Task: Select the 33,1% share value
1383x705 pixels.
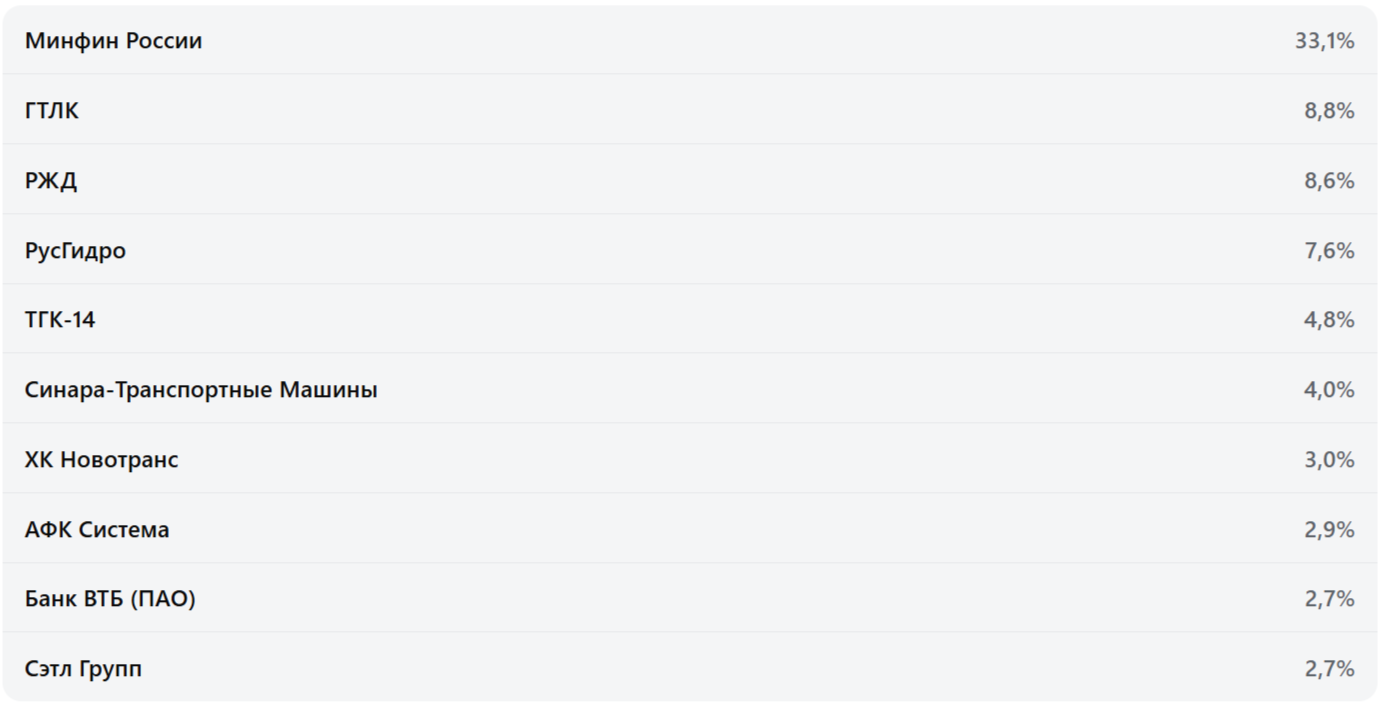Action: point(1324,41)
